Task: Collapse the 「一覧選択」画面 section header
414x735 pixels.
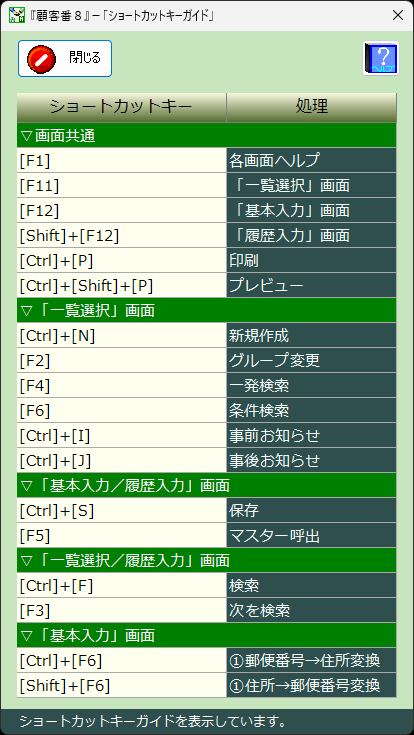Action: coord(207,310)
